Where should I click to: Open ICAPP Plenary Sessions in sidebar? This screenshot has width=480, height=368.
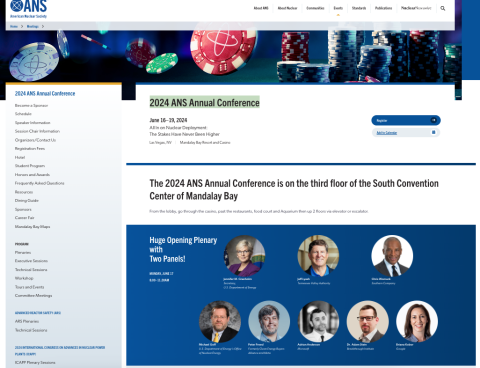[x=35, y=362]
